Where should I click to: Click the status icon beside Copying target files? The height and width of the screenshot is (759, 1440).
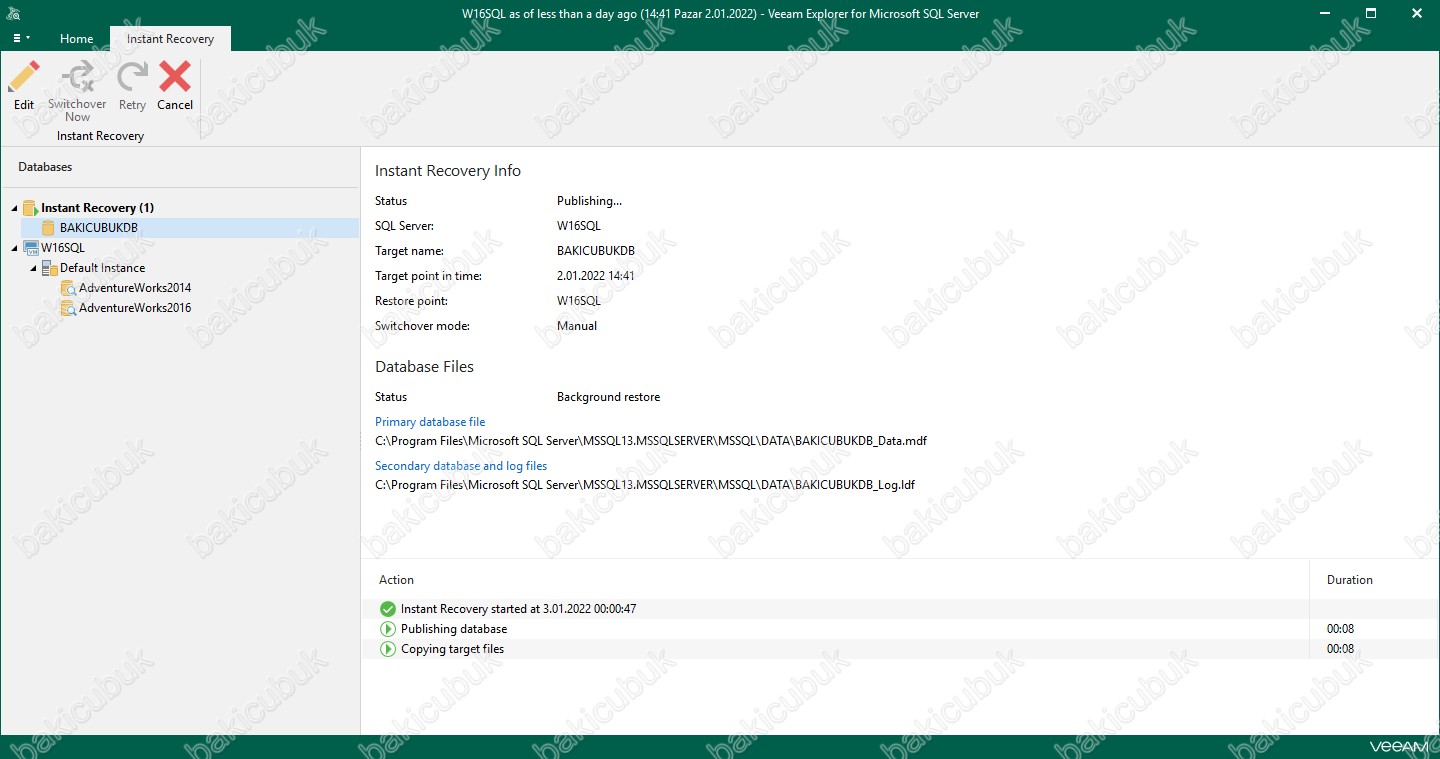(x=388, y=649)
